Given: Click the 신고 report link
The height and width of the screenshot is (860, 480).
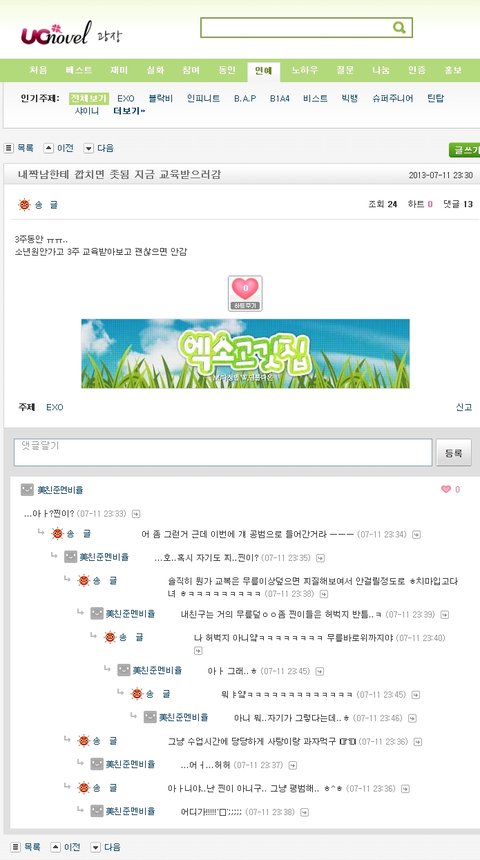Looking at the screenshot, I should (x=464, y=407).
